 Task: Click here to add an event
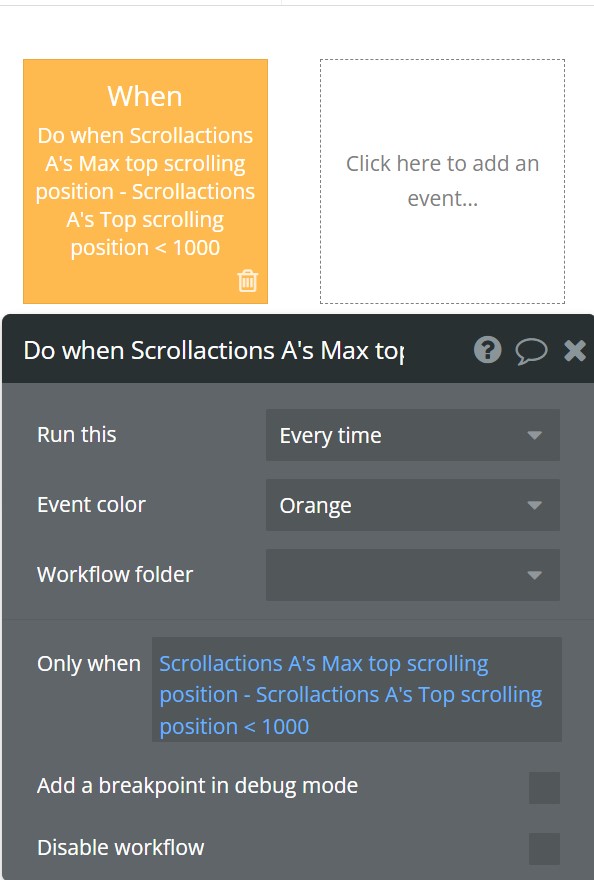pyautogui.click(x=442, y=181)
